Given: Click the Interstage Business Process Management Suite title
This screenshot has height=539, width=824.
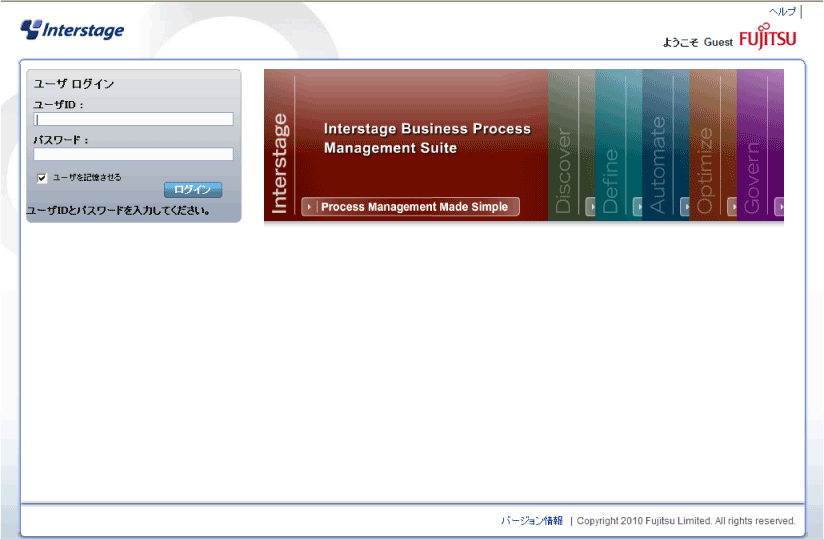Looking at the screenshot, I should point(427,138).
